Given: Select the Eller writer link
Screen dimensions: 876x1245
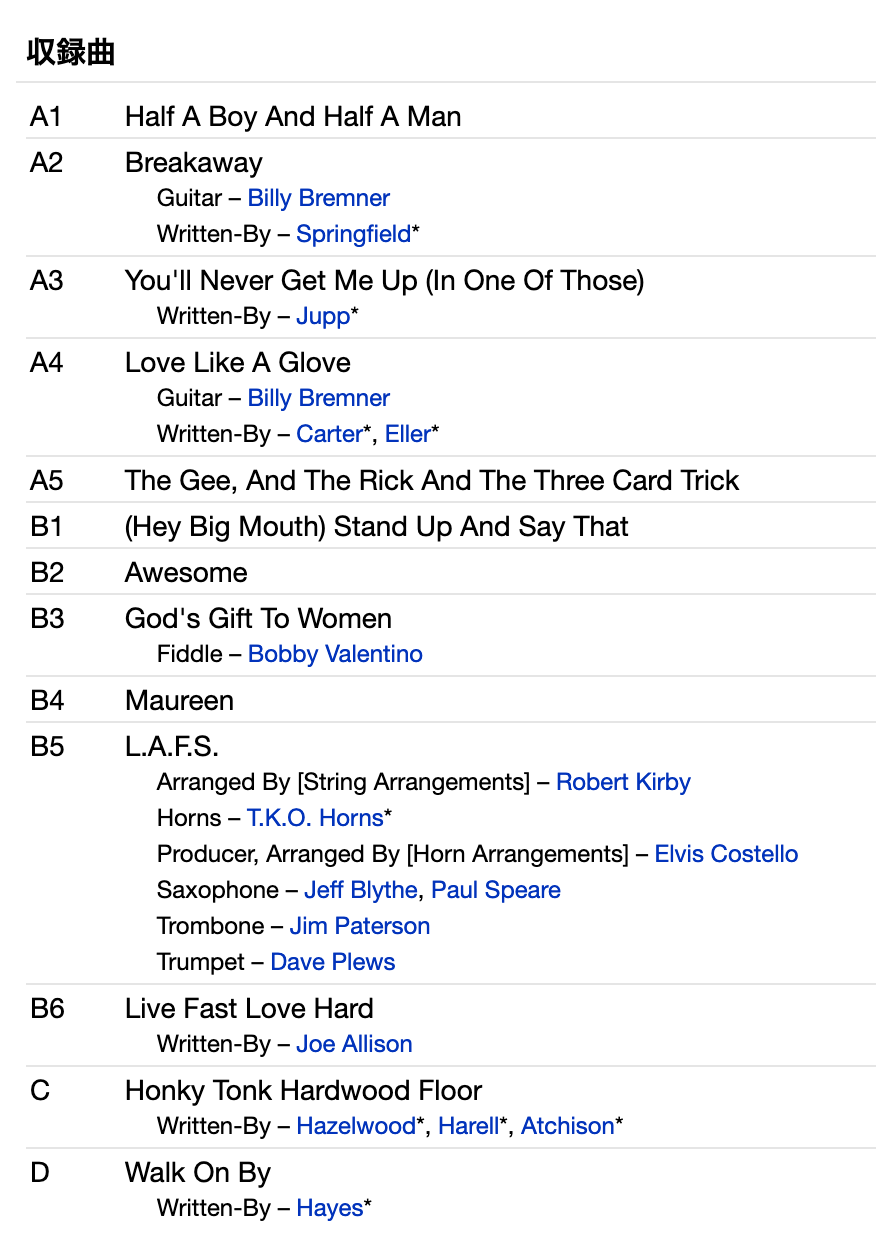Looking at the screenshot, I should [x=407, y=434].
